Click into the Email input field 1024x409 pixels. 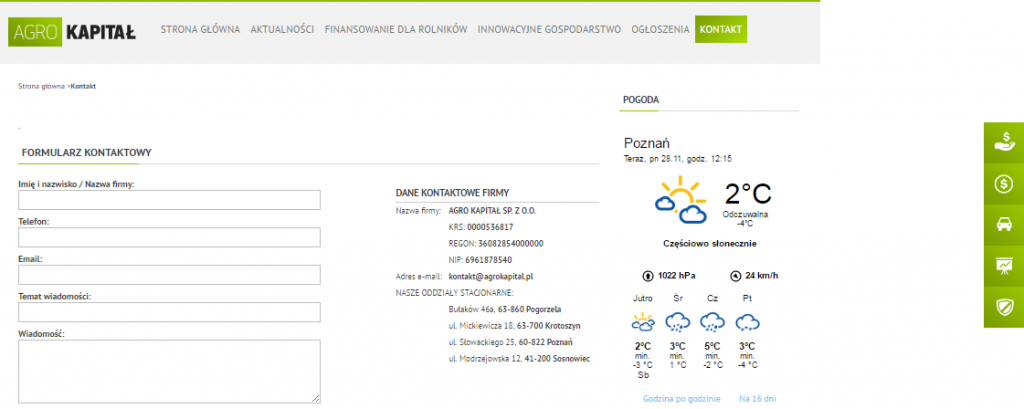[x=169, y=275]
